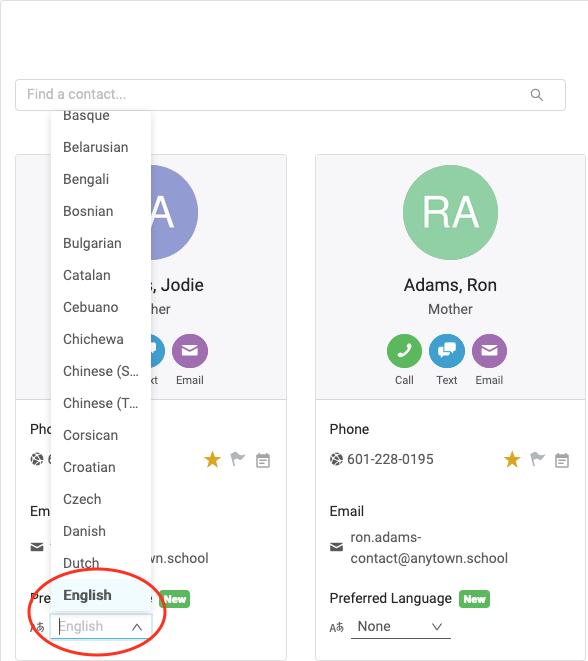
Task: Toggle star favorite on Jodie's phone row
Action: tap(212, 459)
